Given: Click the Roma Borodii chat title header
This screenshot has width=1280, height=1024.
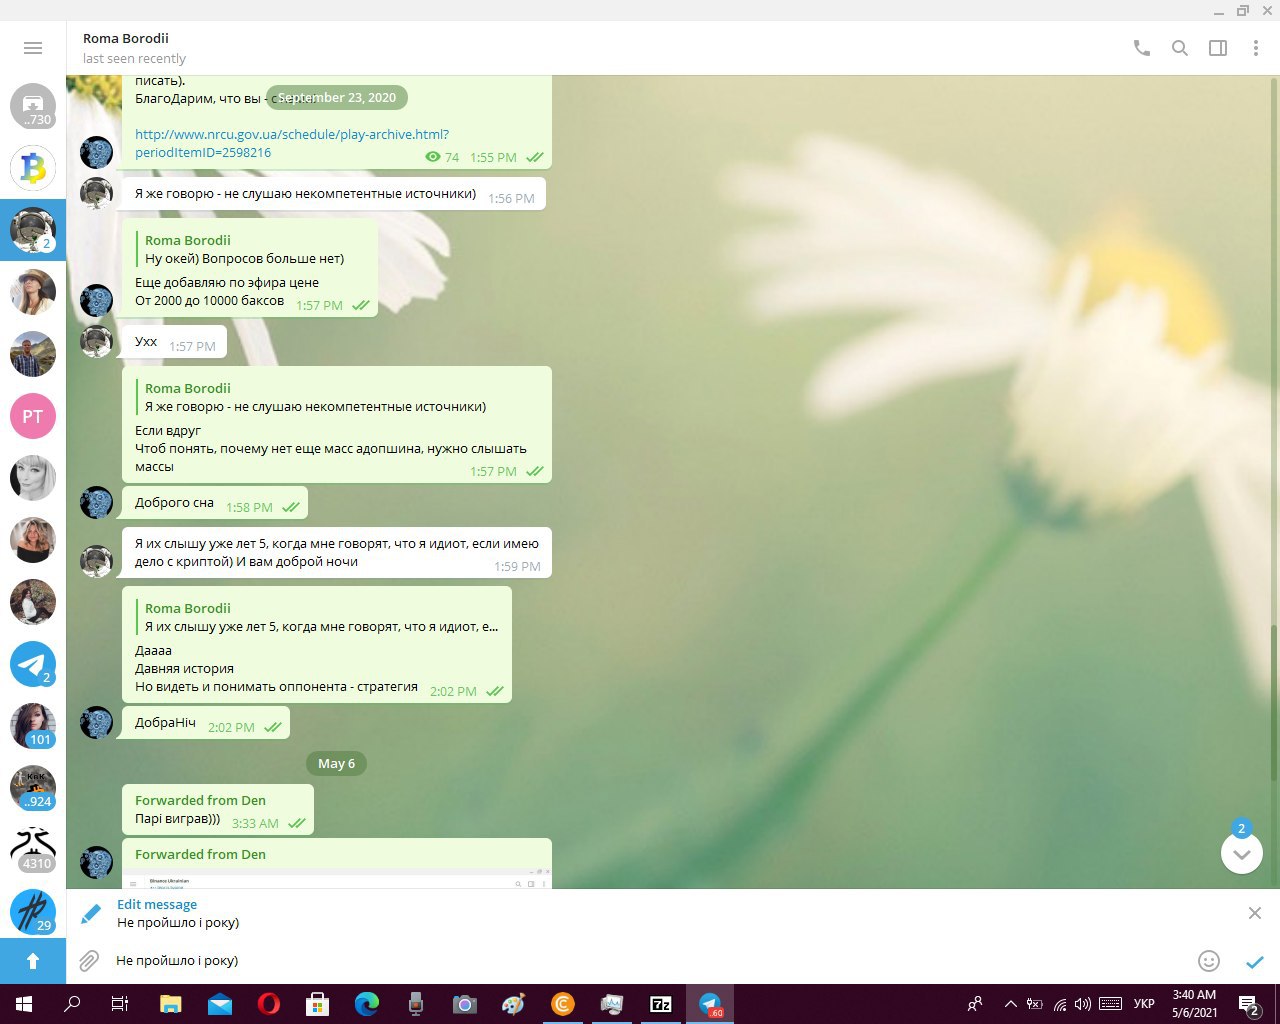Looking at the screenshot, I should click(x=126, y=38).
